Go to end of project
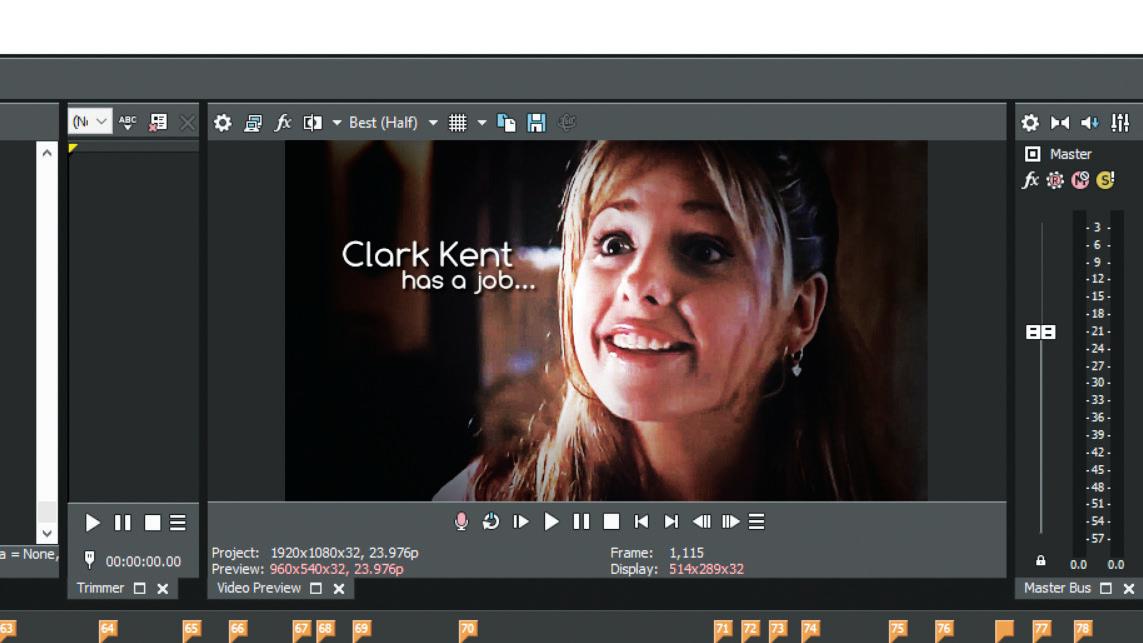The width and height of the screenshot is (1143, 643). [671, 521]
